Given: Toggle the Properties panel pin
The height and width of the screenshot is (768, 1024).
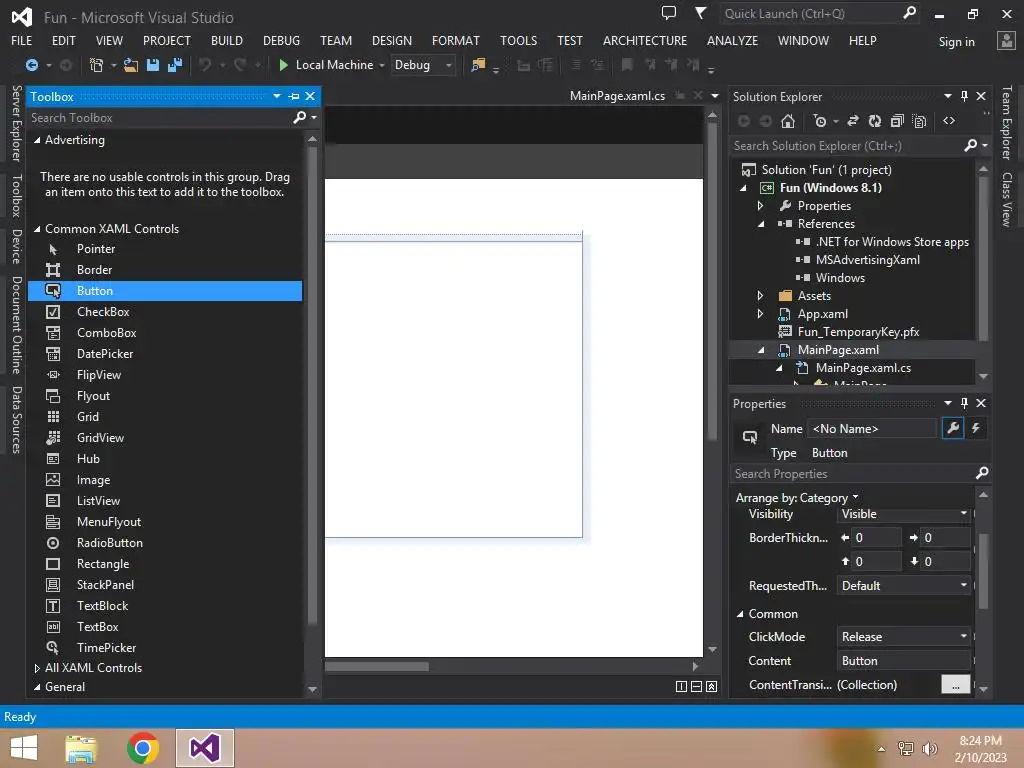Looking at the screenshot, I should [965, 403].
